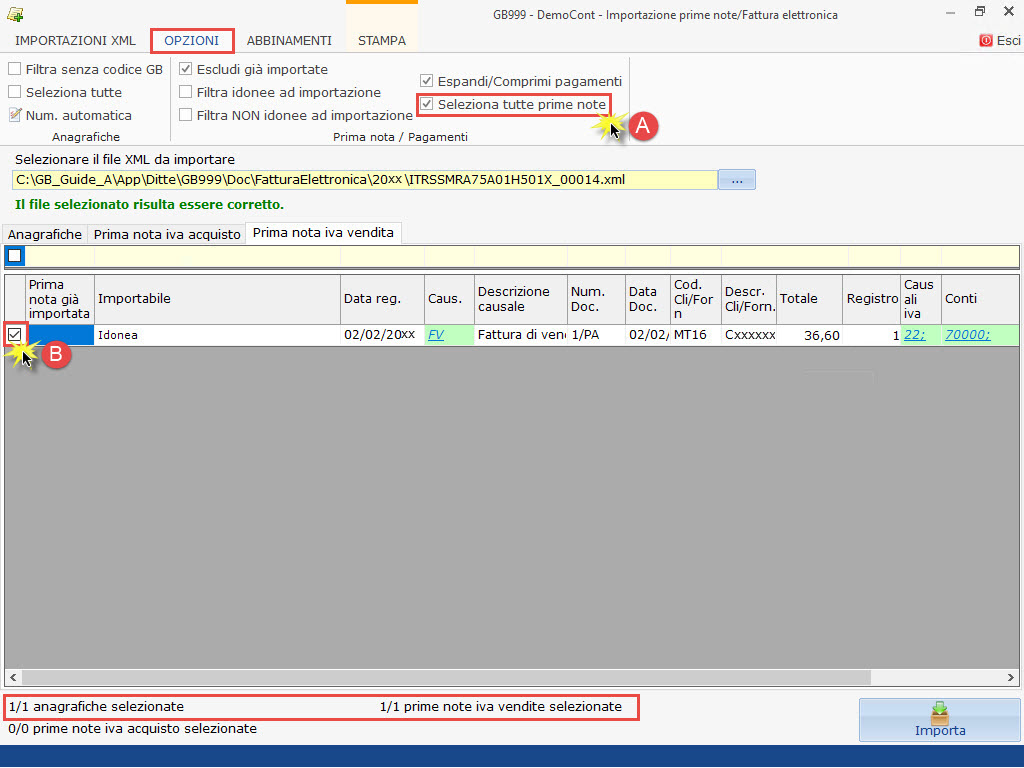The height and width of the screenshot is (768, 1024).
Task: Toggle Num. automatica option
Action: [15, 115]
